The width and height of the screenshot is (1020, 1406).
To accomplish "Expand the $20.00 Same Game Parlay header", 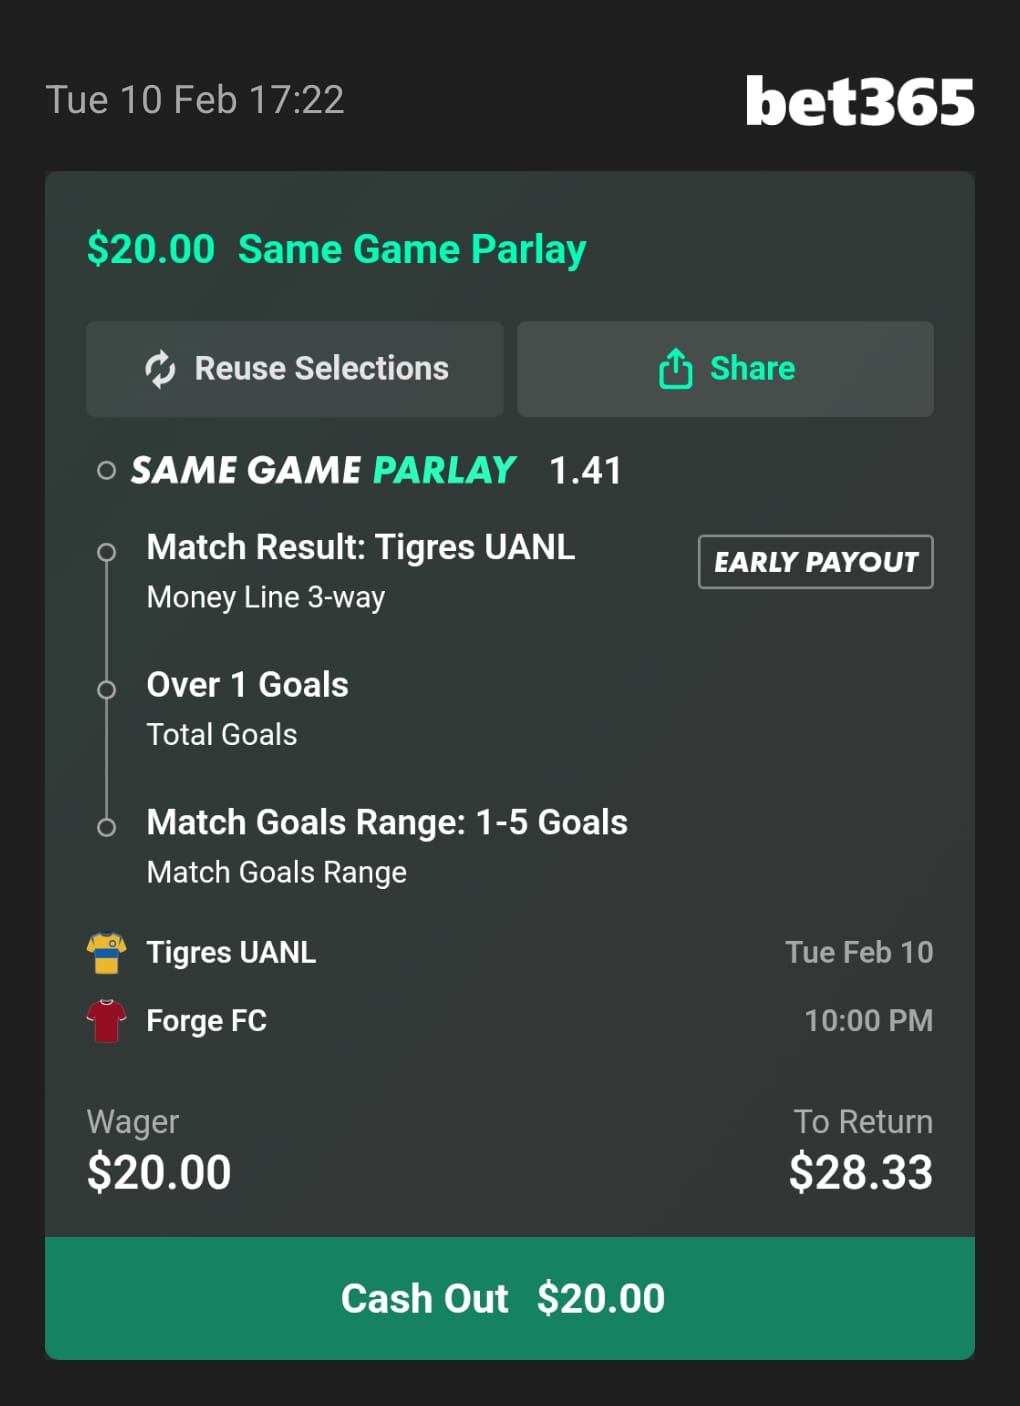I will [336, 249].
